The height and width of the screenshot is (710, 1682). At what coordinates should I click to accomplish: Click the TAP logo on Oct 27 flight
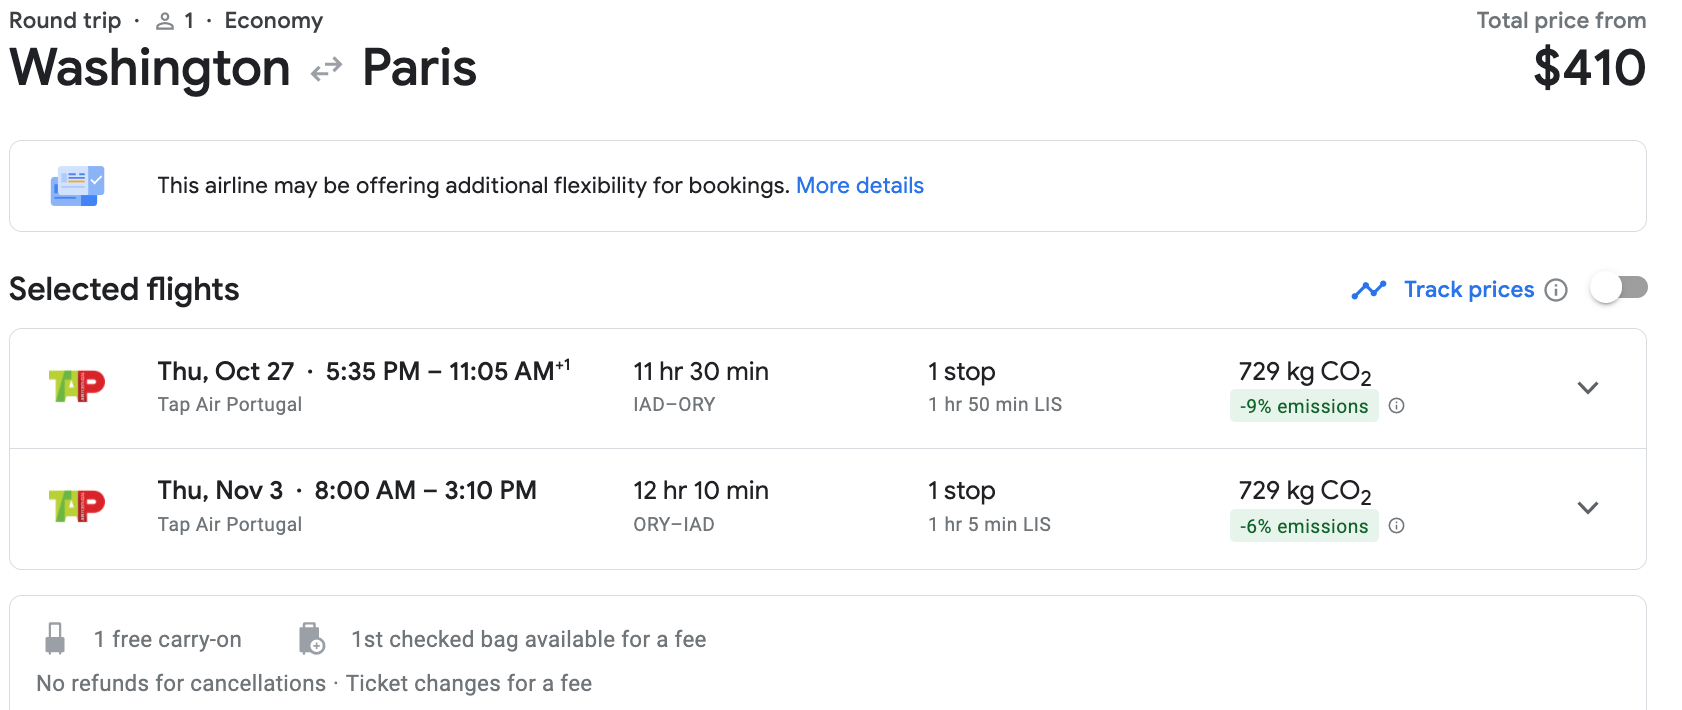tap(77, 386)
